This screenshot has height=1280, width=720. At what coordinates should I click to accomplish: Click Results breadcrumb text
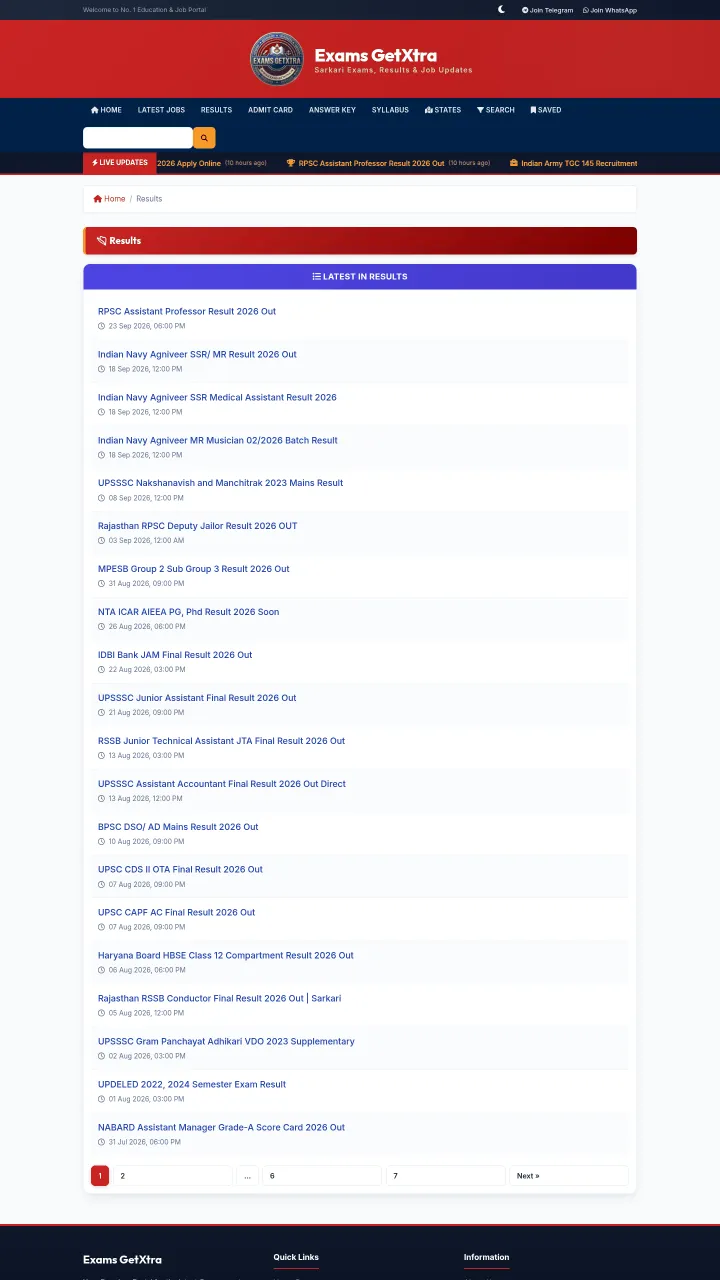coord(149,199)
